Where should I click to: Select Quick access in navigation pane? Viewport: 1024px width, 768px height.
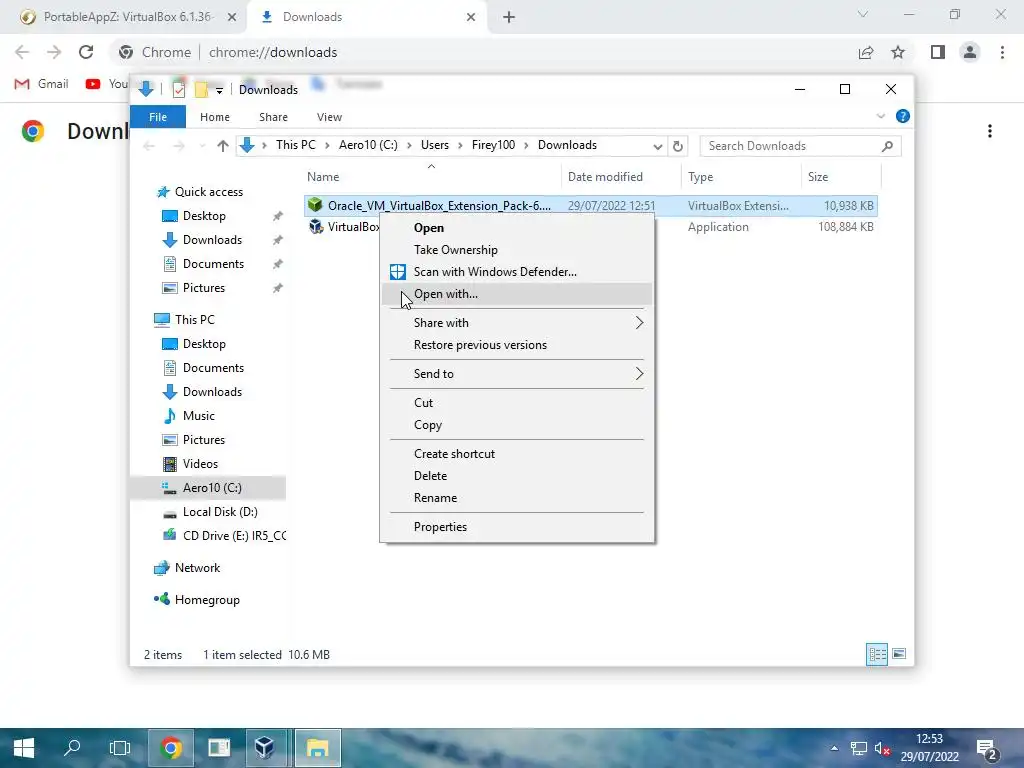tap(208, 192)
